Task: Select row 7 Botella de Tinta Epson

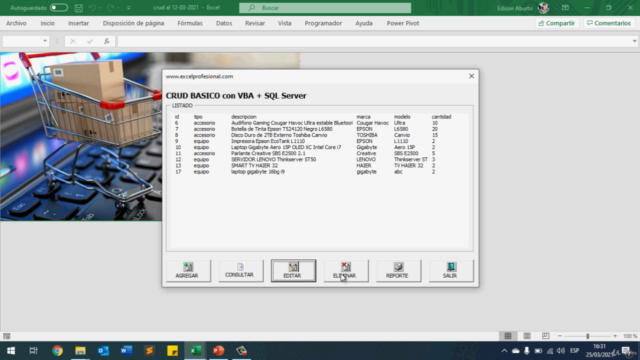Action: (x=319, y=129)
